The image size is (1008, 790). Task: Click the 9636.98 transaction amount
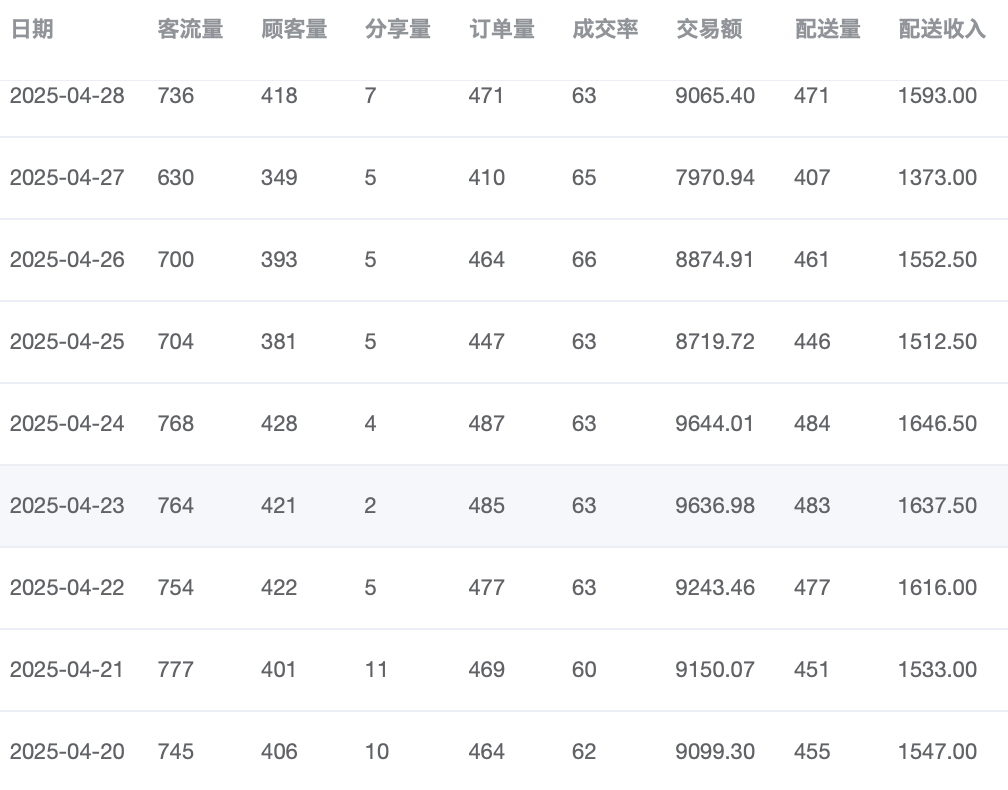point(715,506)
